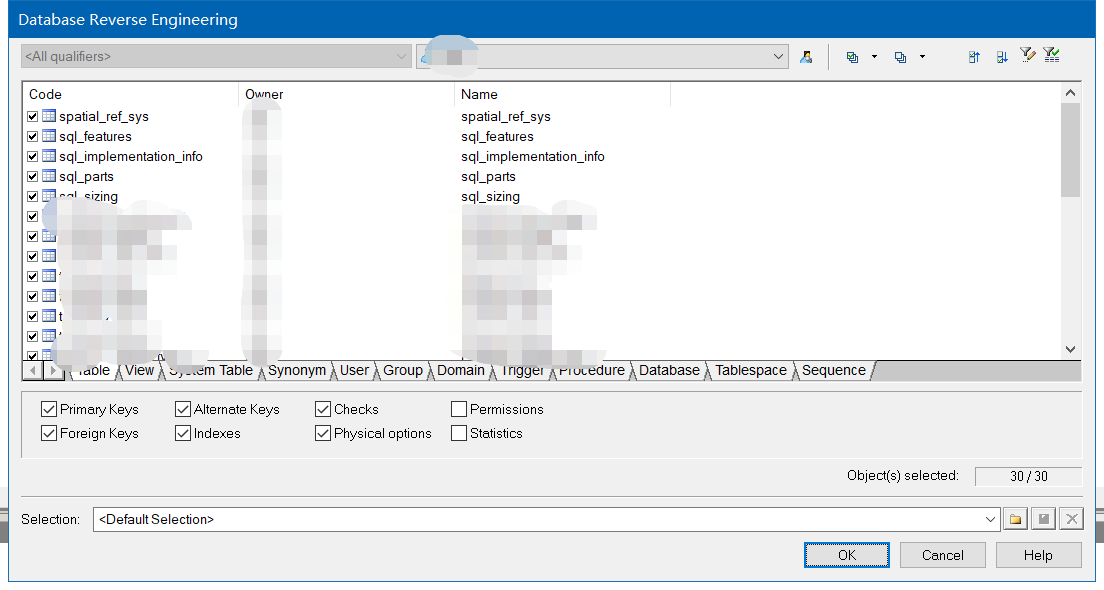
Task: Click the Deselect All objects icon
Action: tap(900, 56)
